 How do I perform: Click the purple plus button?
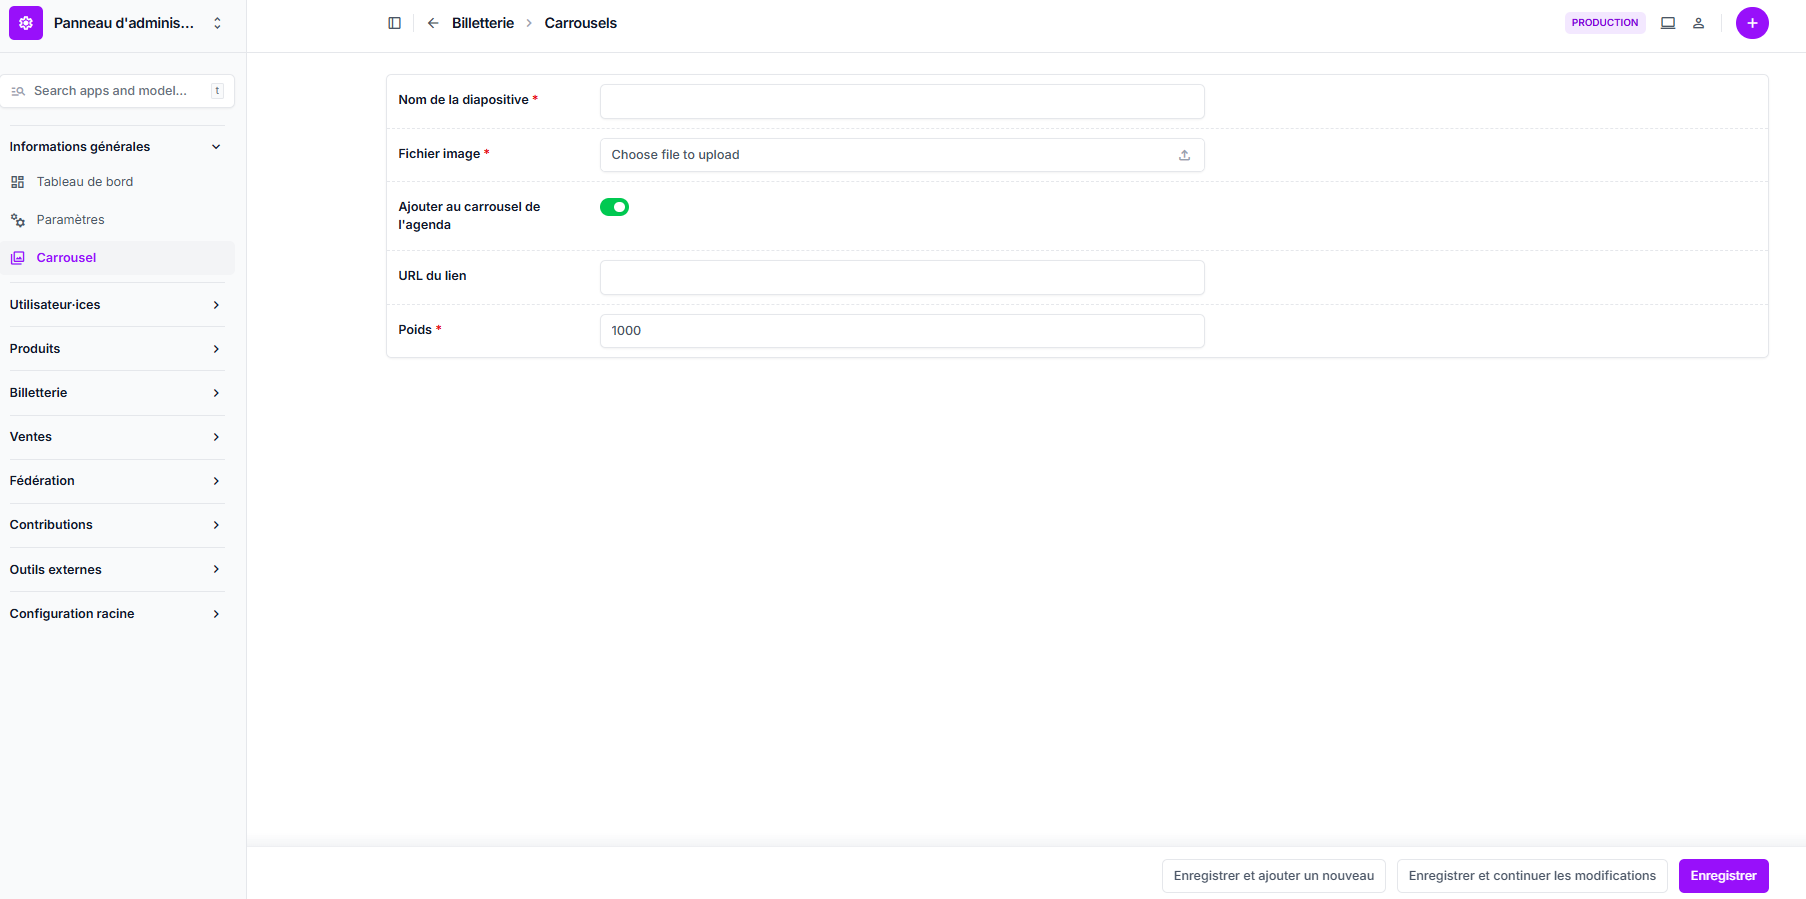point(1752,23)
